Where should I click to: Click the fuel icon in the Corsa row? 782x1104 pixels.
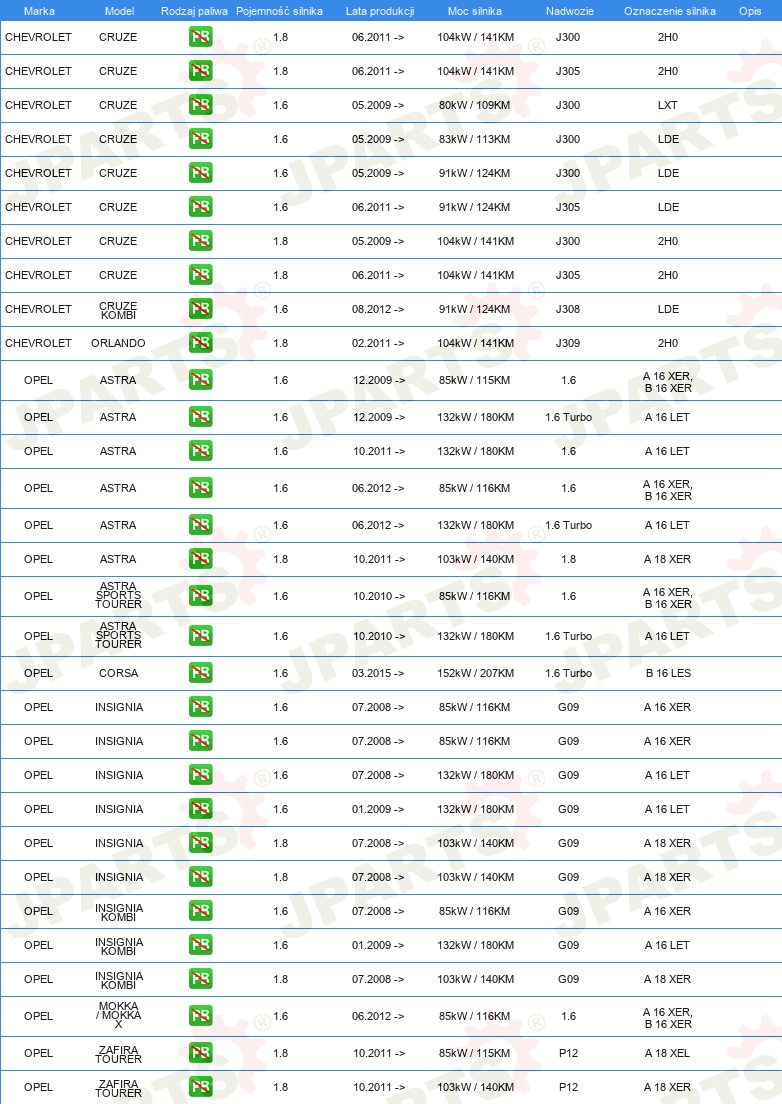click(201, 673)
